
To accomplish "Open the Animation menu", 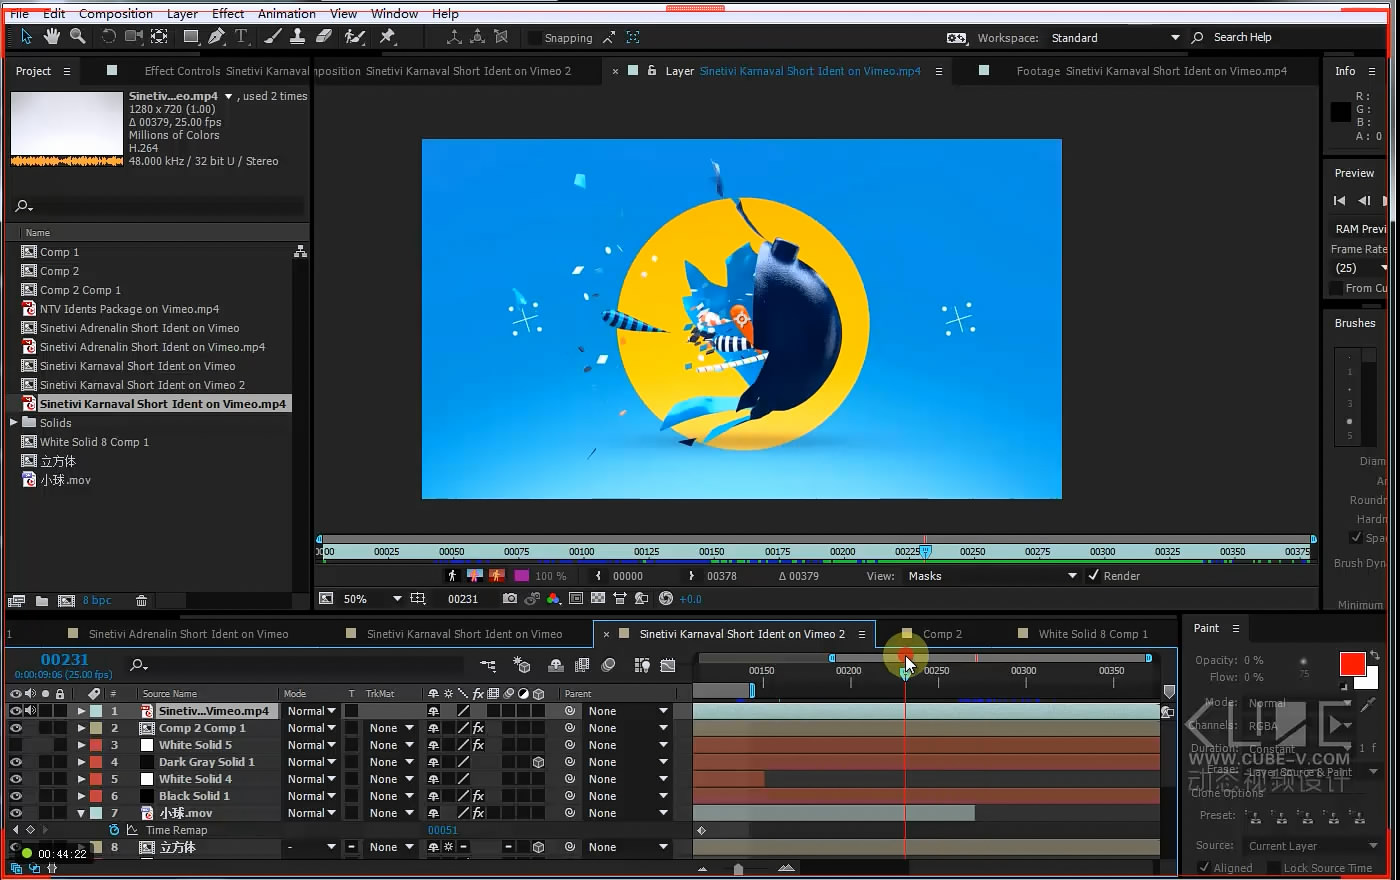I will point(287,14).
